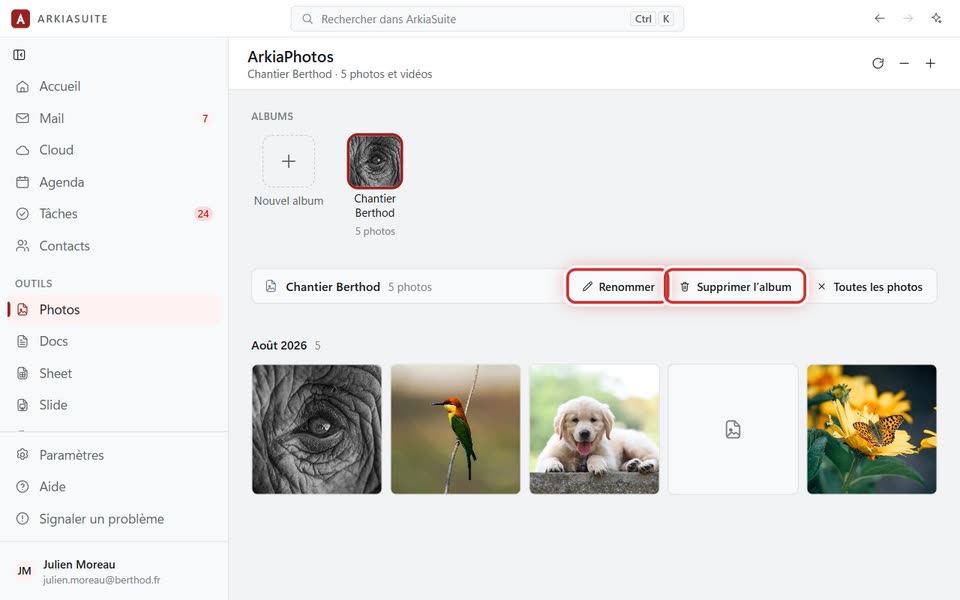Image resolution: width=960 pixels, height=600 pixels.
Task: Zoom out with the minus icon
Action: [x=904, y=63]
